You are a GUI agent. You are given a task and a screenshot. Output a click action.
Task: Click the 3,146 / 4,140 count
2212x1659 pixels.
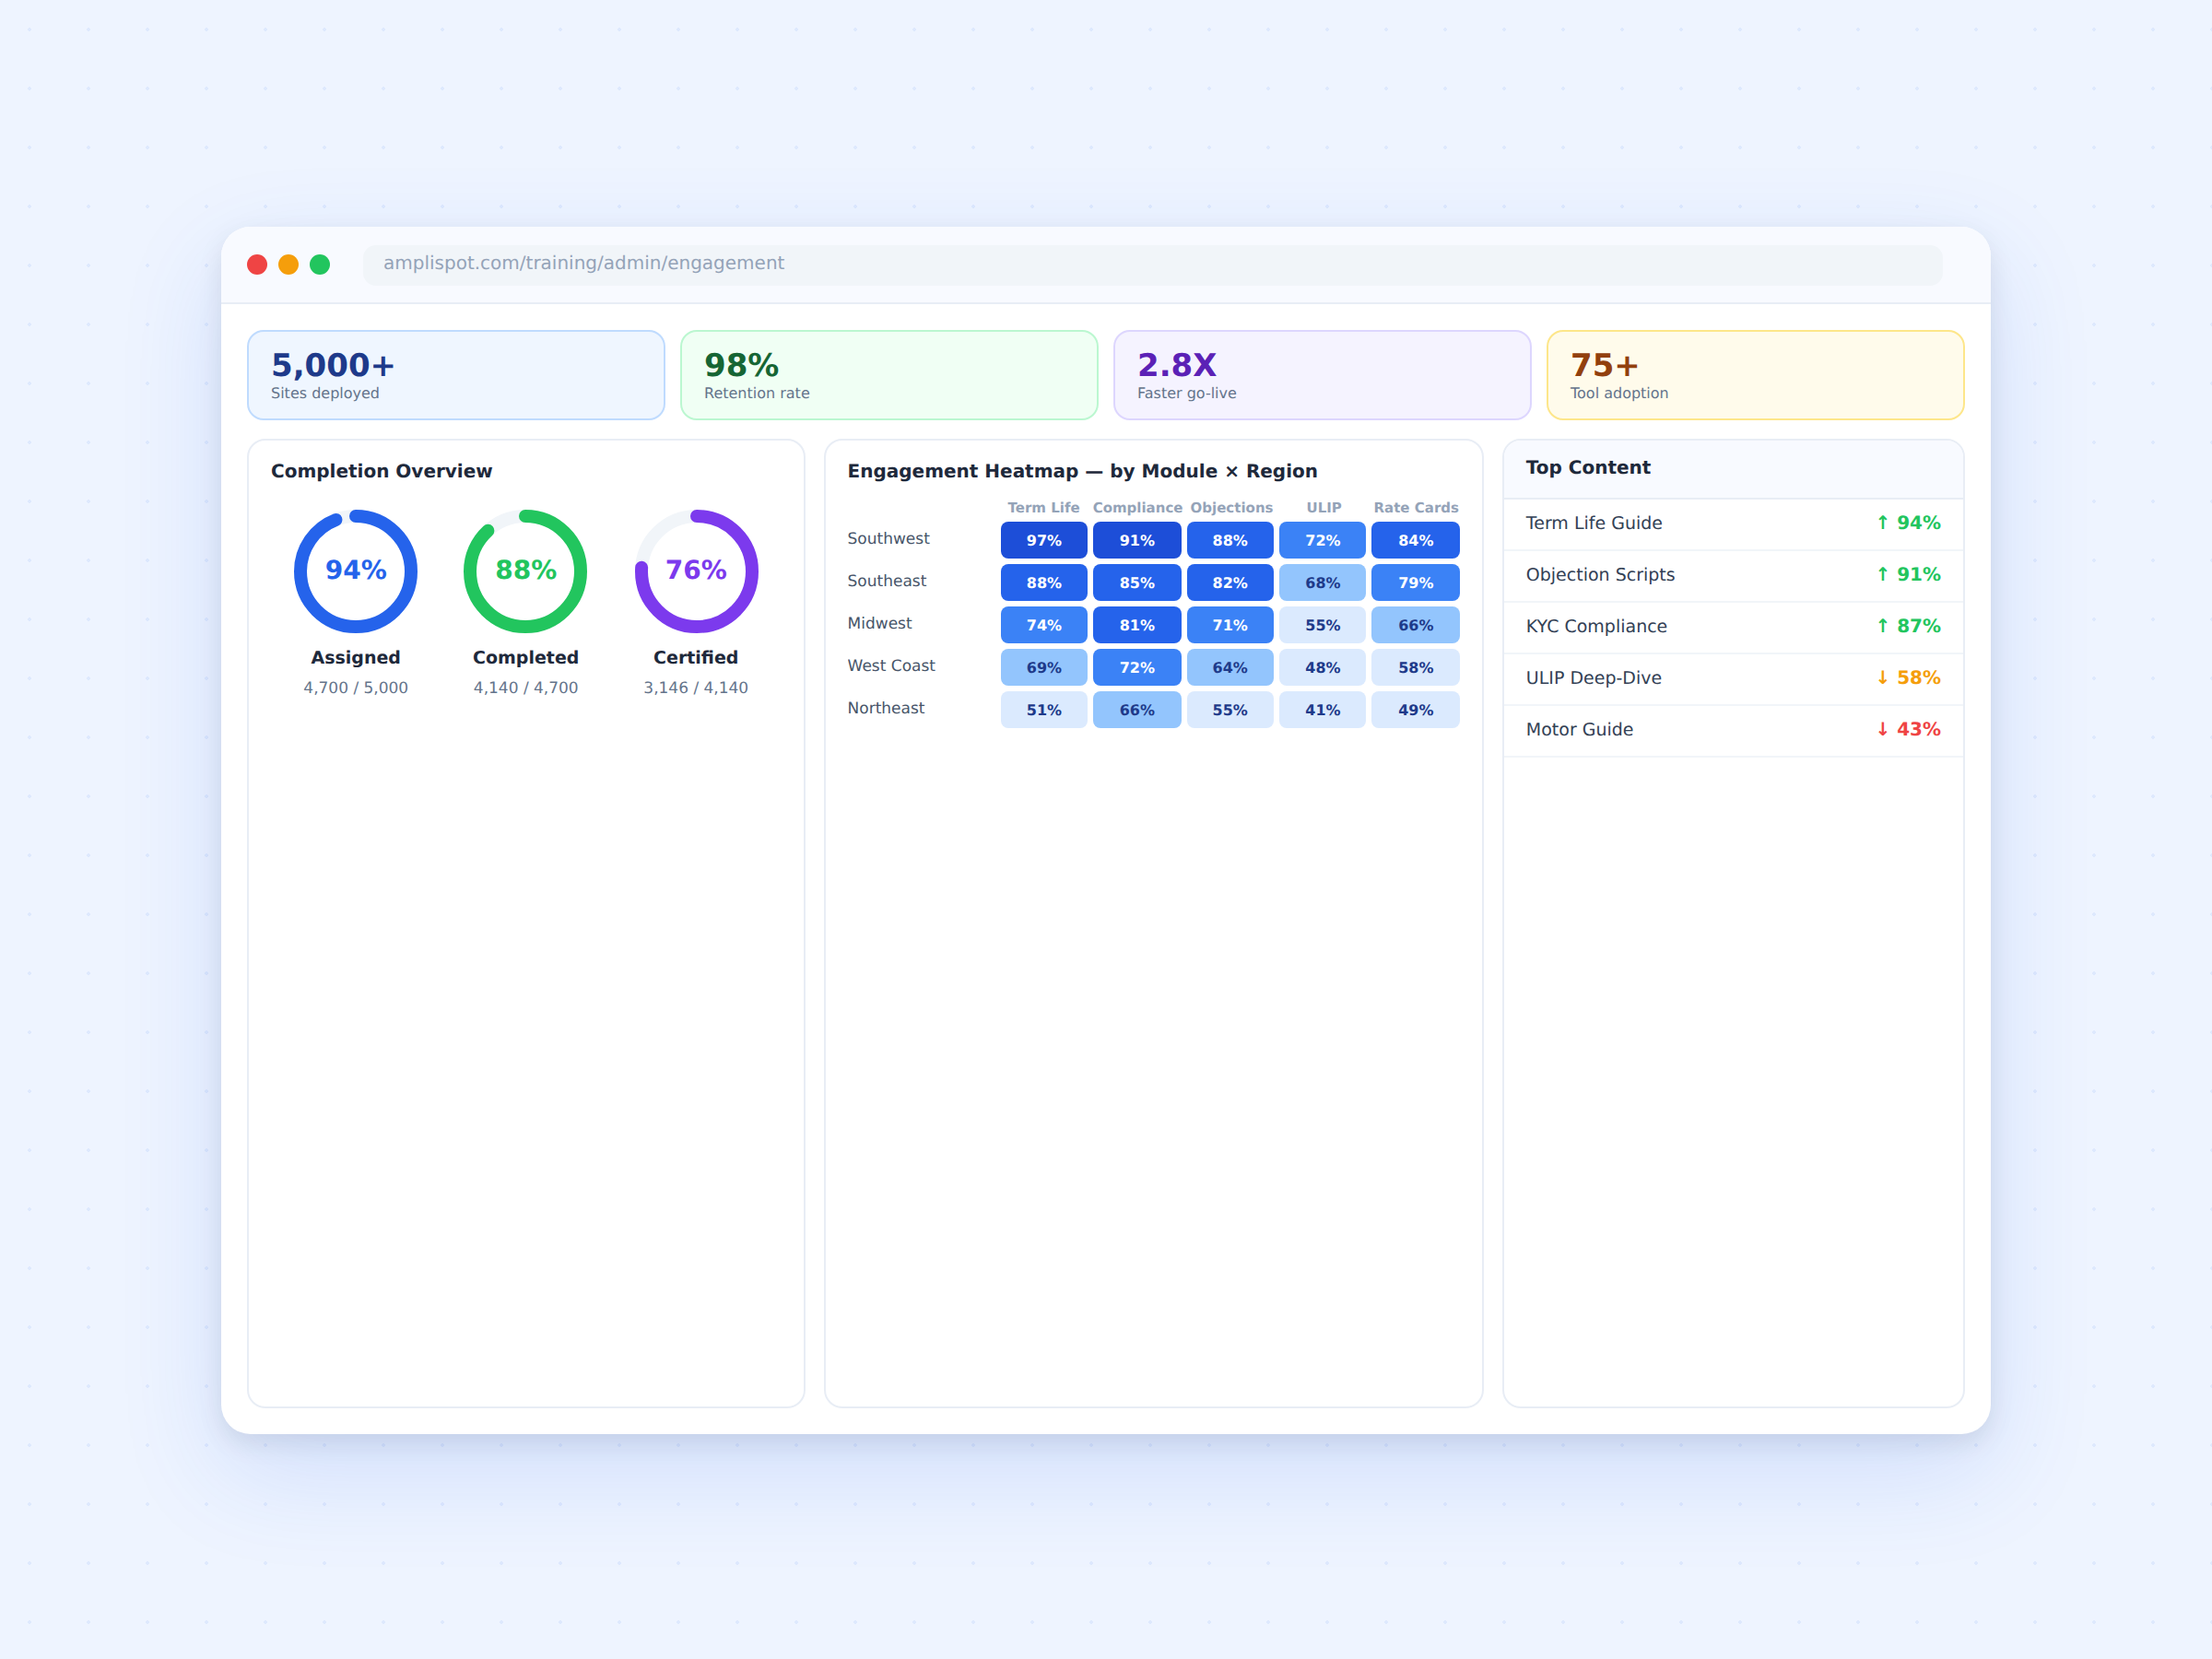pyautogui.click(x=696, y=688)
